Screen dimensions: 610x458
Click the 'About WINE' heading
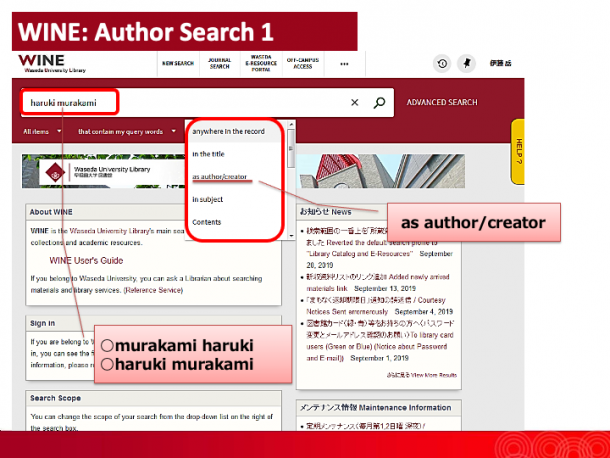51,212
